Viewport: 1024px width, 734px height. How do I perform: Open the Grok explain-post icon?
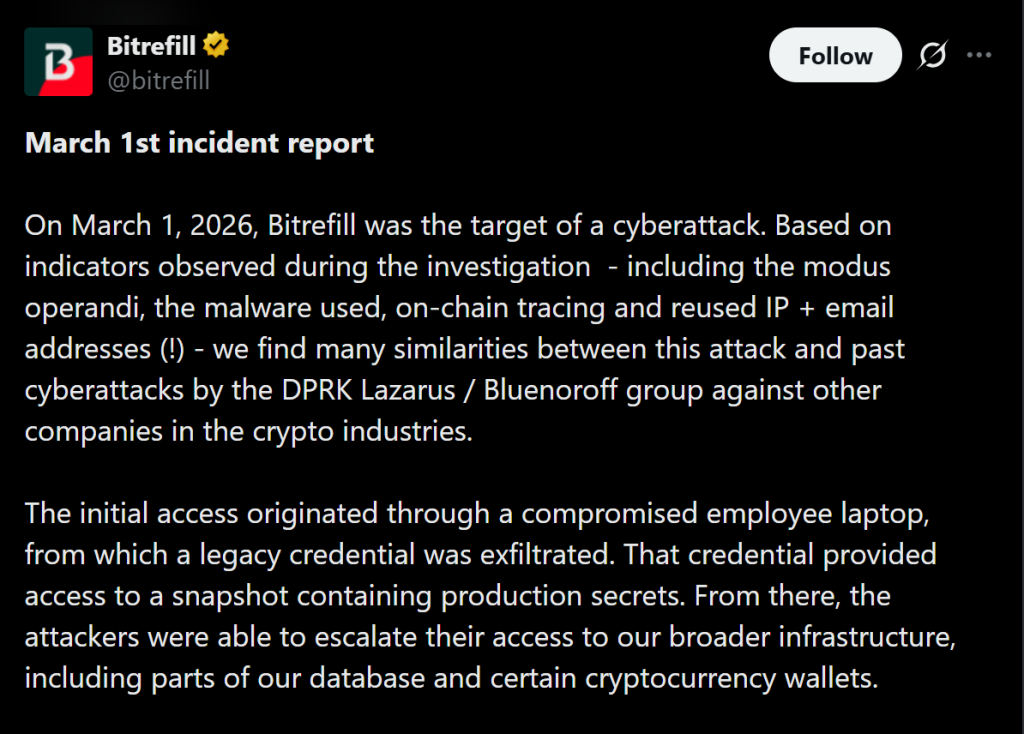click(x=932, y=56)
